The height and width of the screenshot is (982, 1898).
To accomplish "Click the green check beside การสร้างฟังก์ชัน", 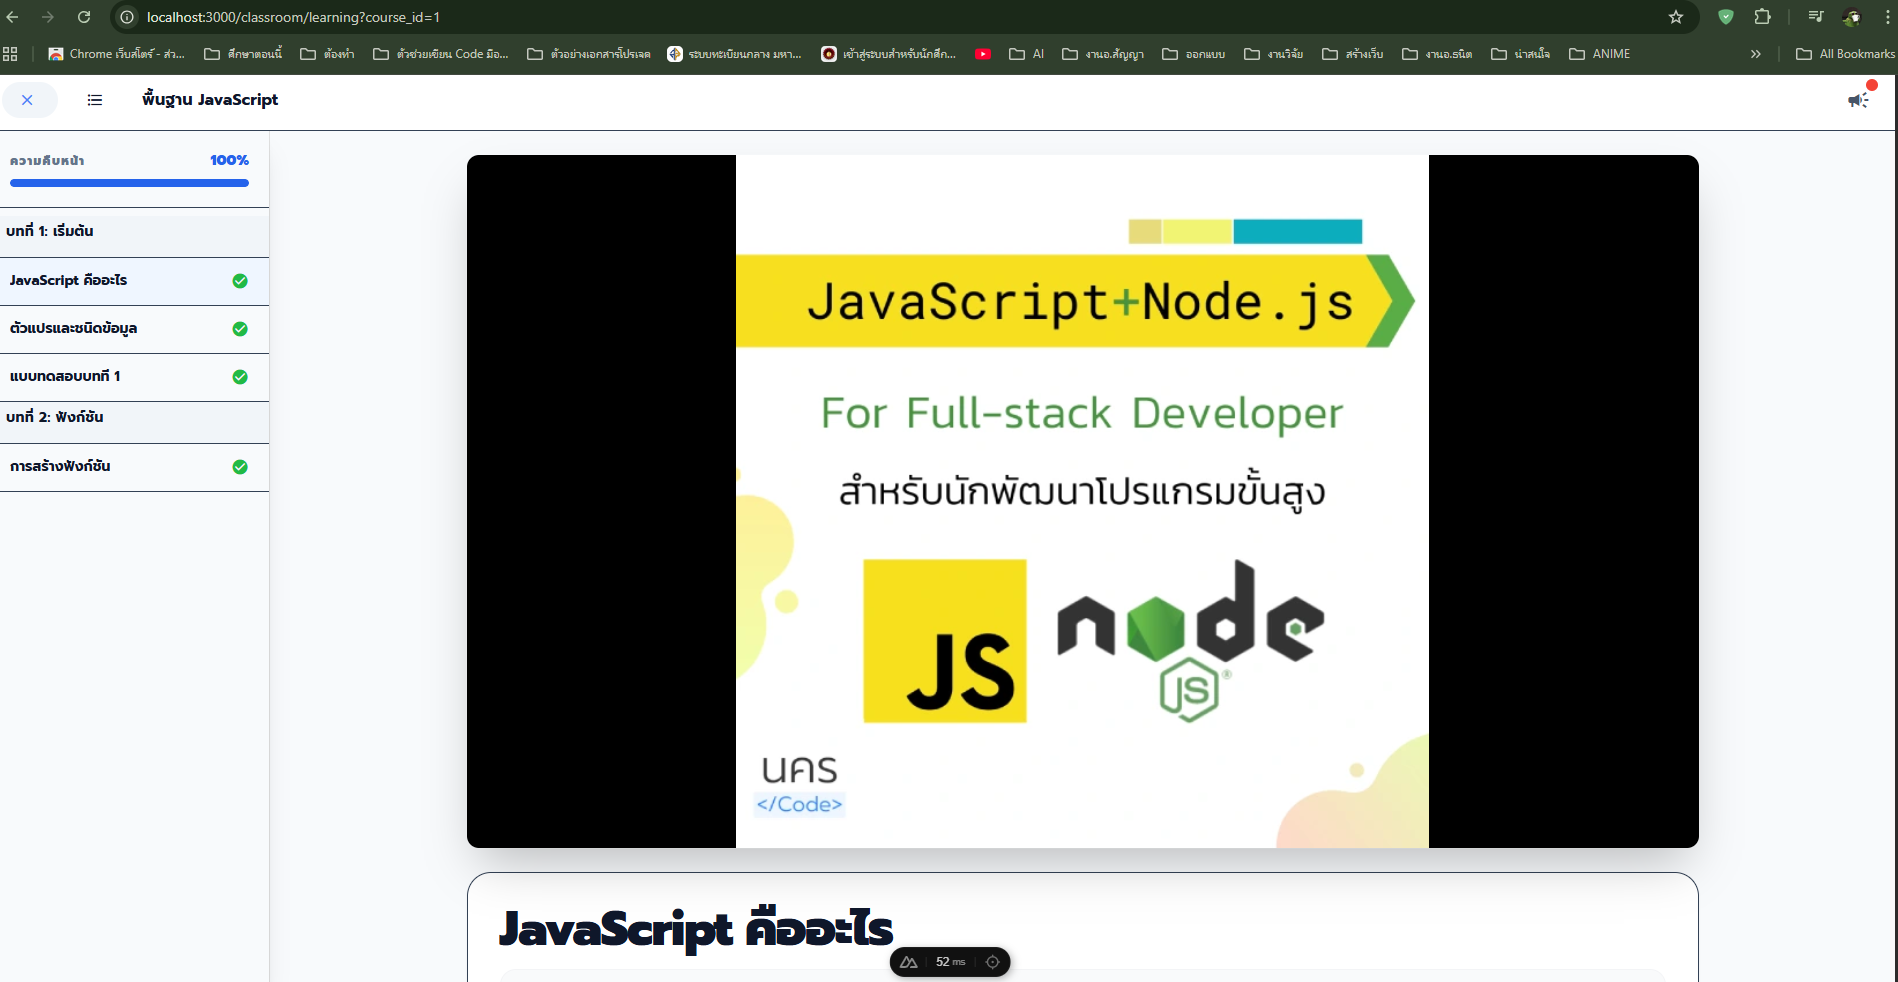I will (x=240, y=467).
